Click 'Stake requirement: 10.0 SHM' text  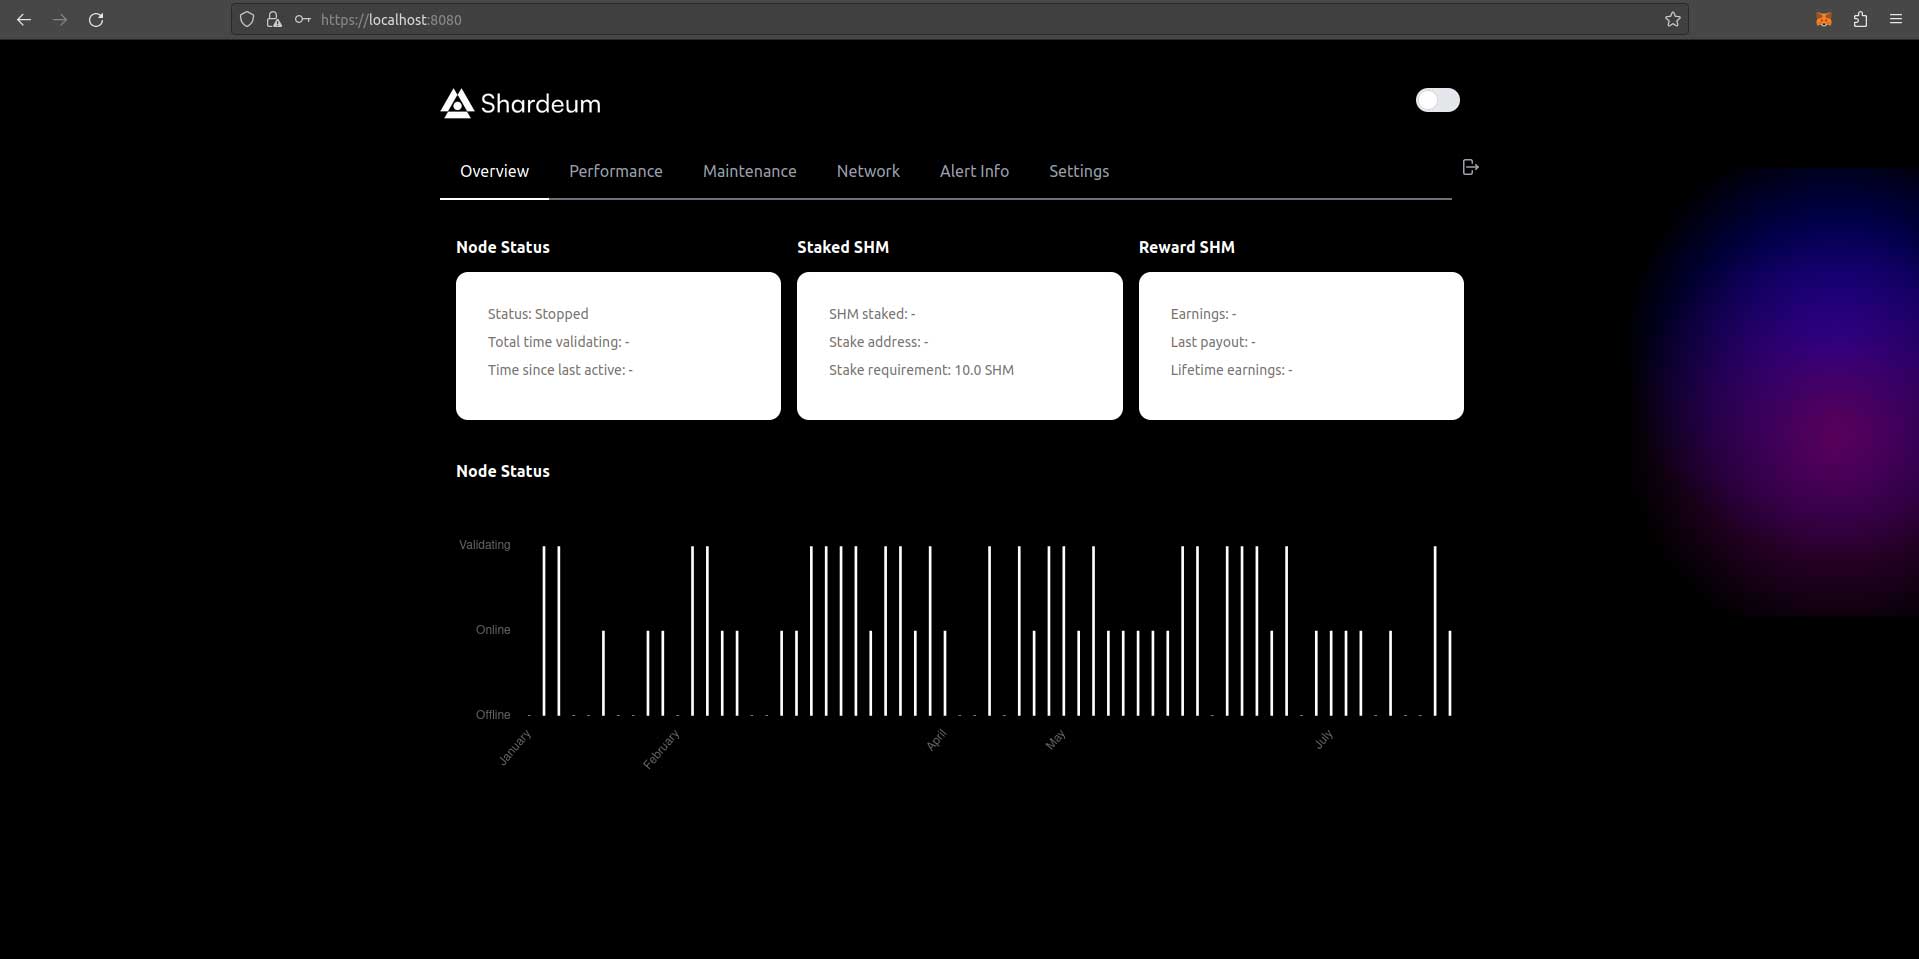[921, 370]
